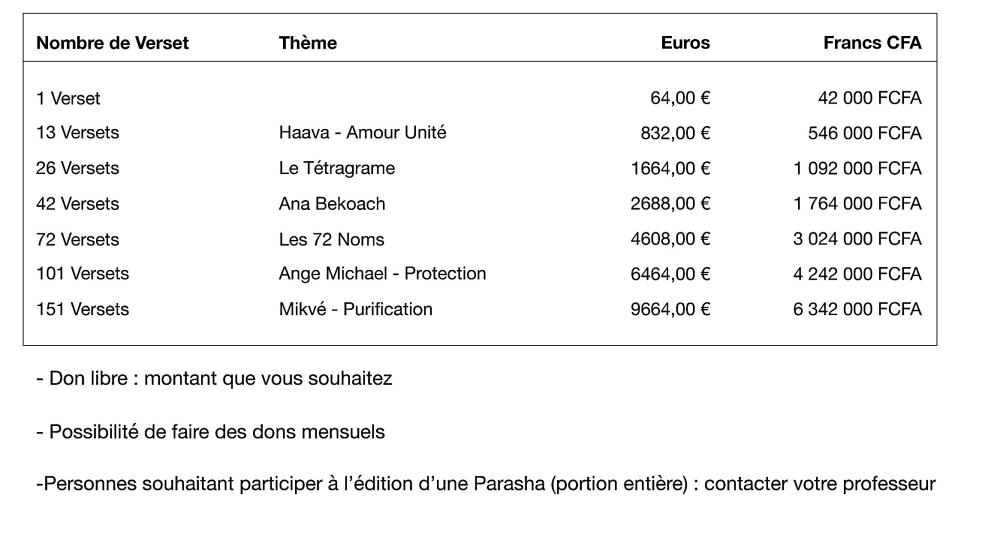Click "Ange Michael - Protection" theme cell
Screen dimensions: 1000x540
click(x=382, y=274)
